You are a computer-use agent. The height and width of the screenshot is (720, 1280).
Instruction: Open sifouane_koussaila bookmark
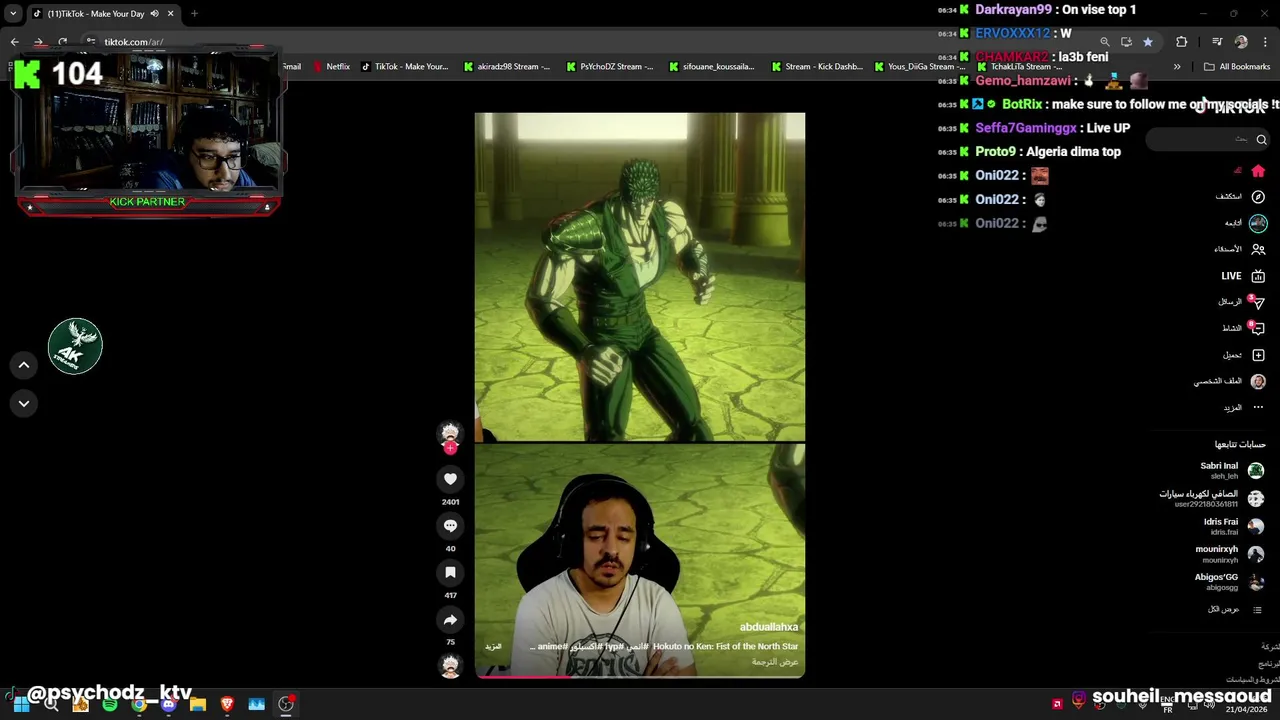tap(712, 67)
